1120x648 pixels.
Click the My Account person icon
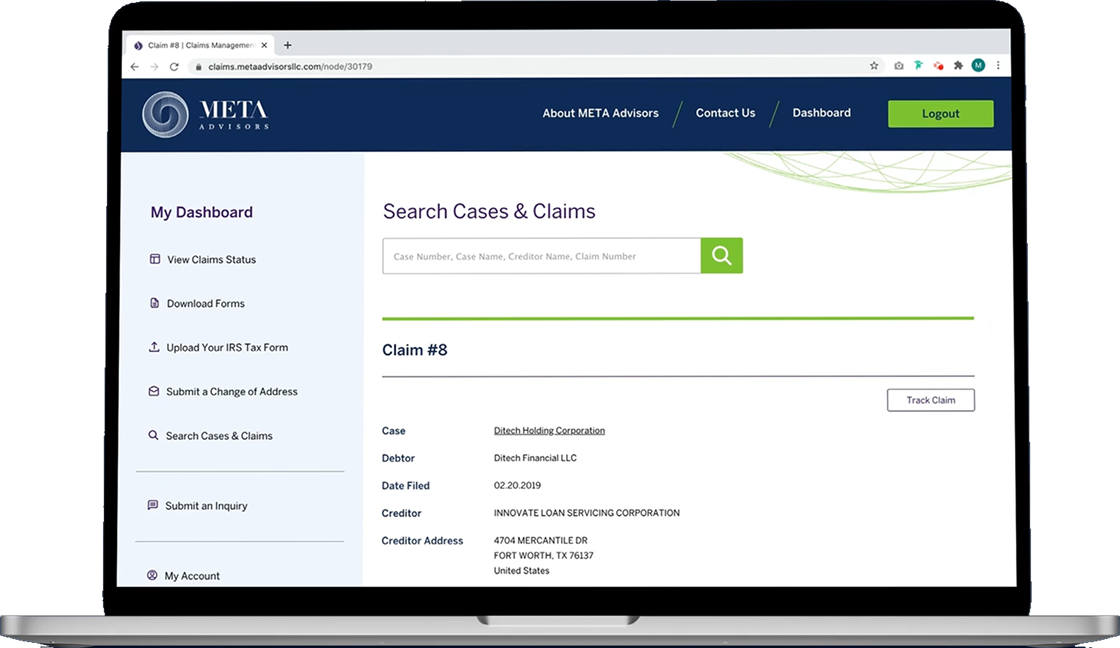(x=152, y=575)
